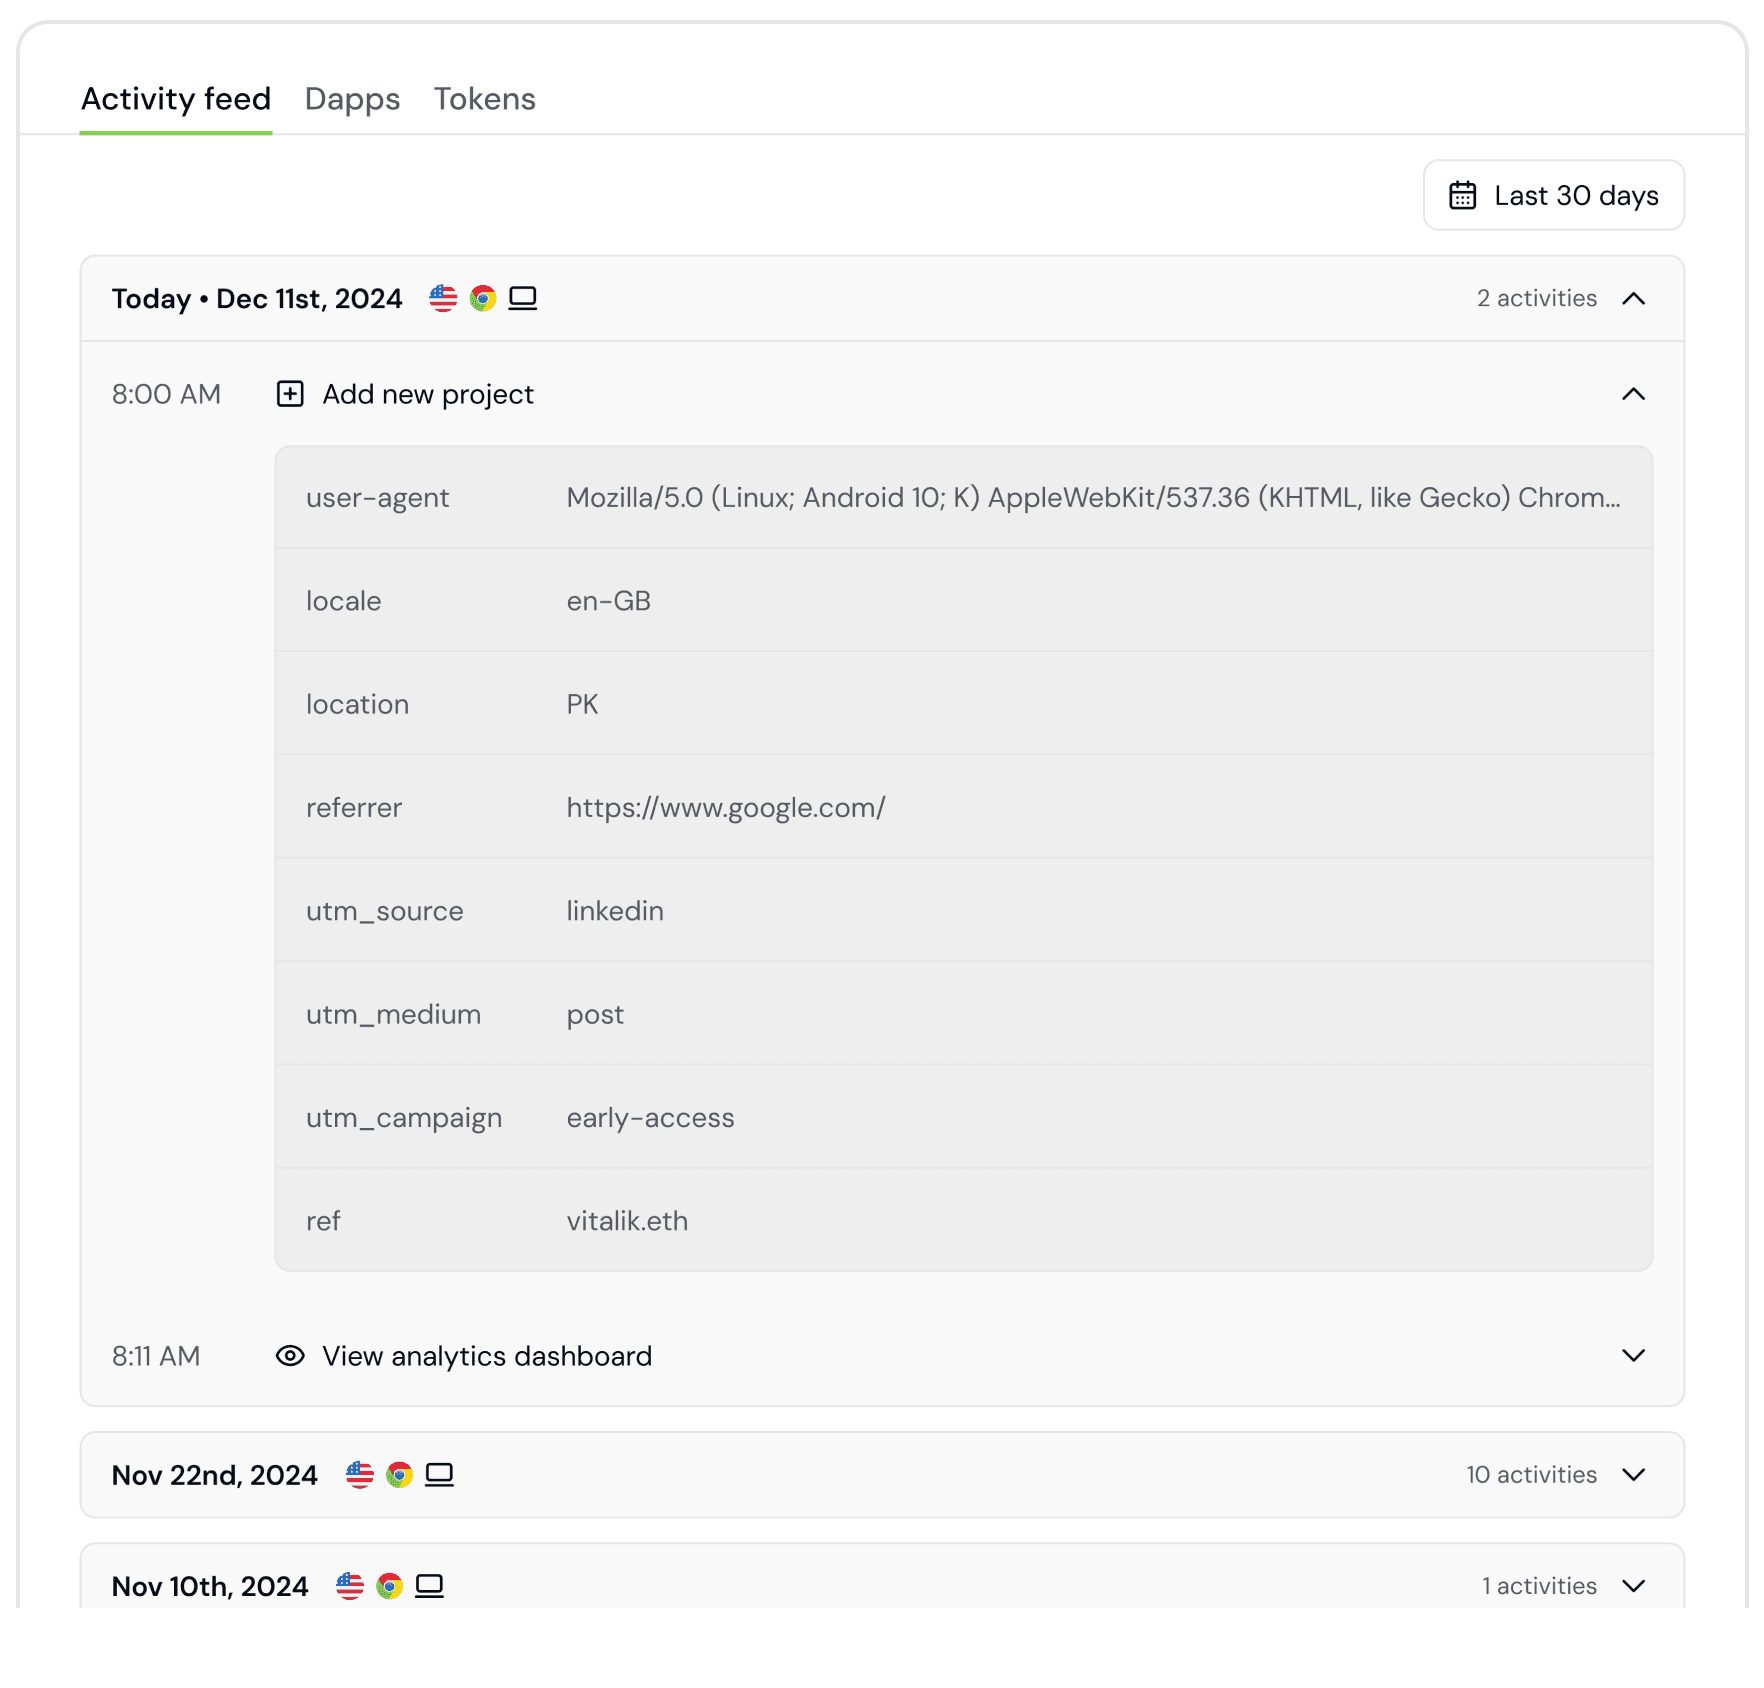Collapse the Add new project details
Viewport: 1764px width, 1688px height.
point(1633,394)
